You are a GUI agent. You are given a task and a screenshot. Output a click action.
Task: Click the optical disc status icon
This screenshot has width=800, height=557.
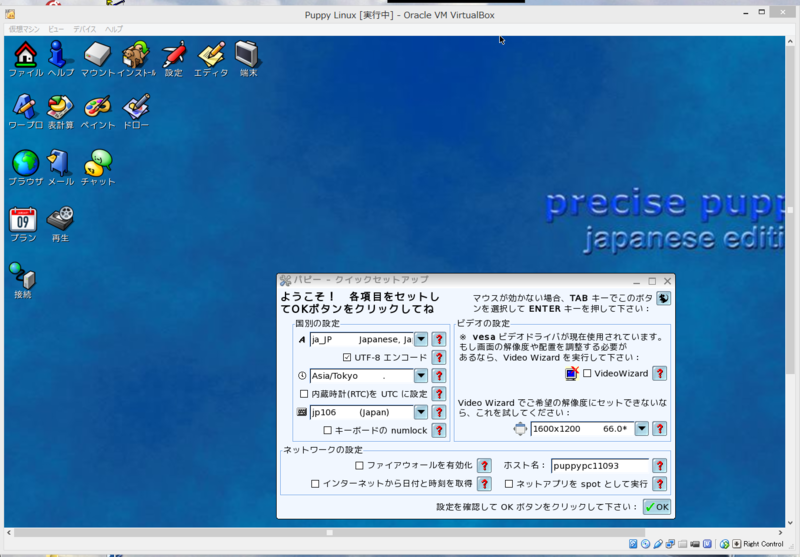(645, 544)
